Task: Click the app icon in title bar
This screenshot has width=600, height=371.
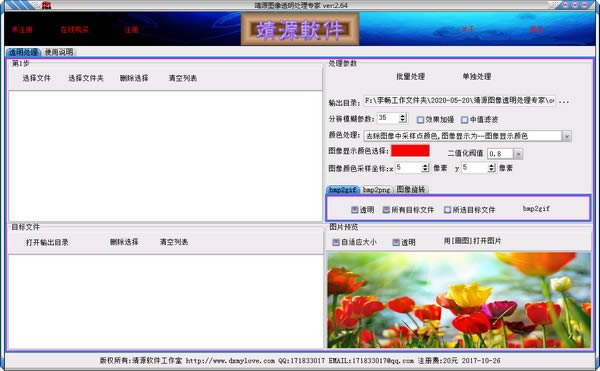Action: pyautogui.click(x=46, y=5)
